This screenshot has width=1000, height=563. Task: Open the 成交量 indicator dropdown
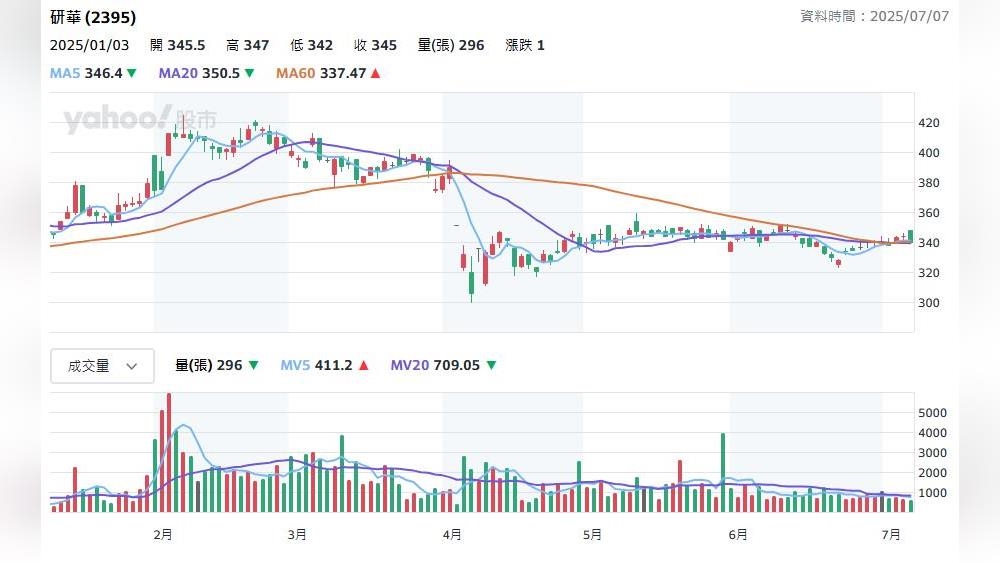102,366
